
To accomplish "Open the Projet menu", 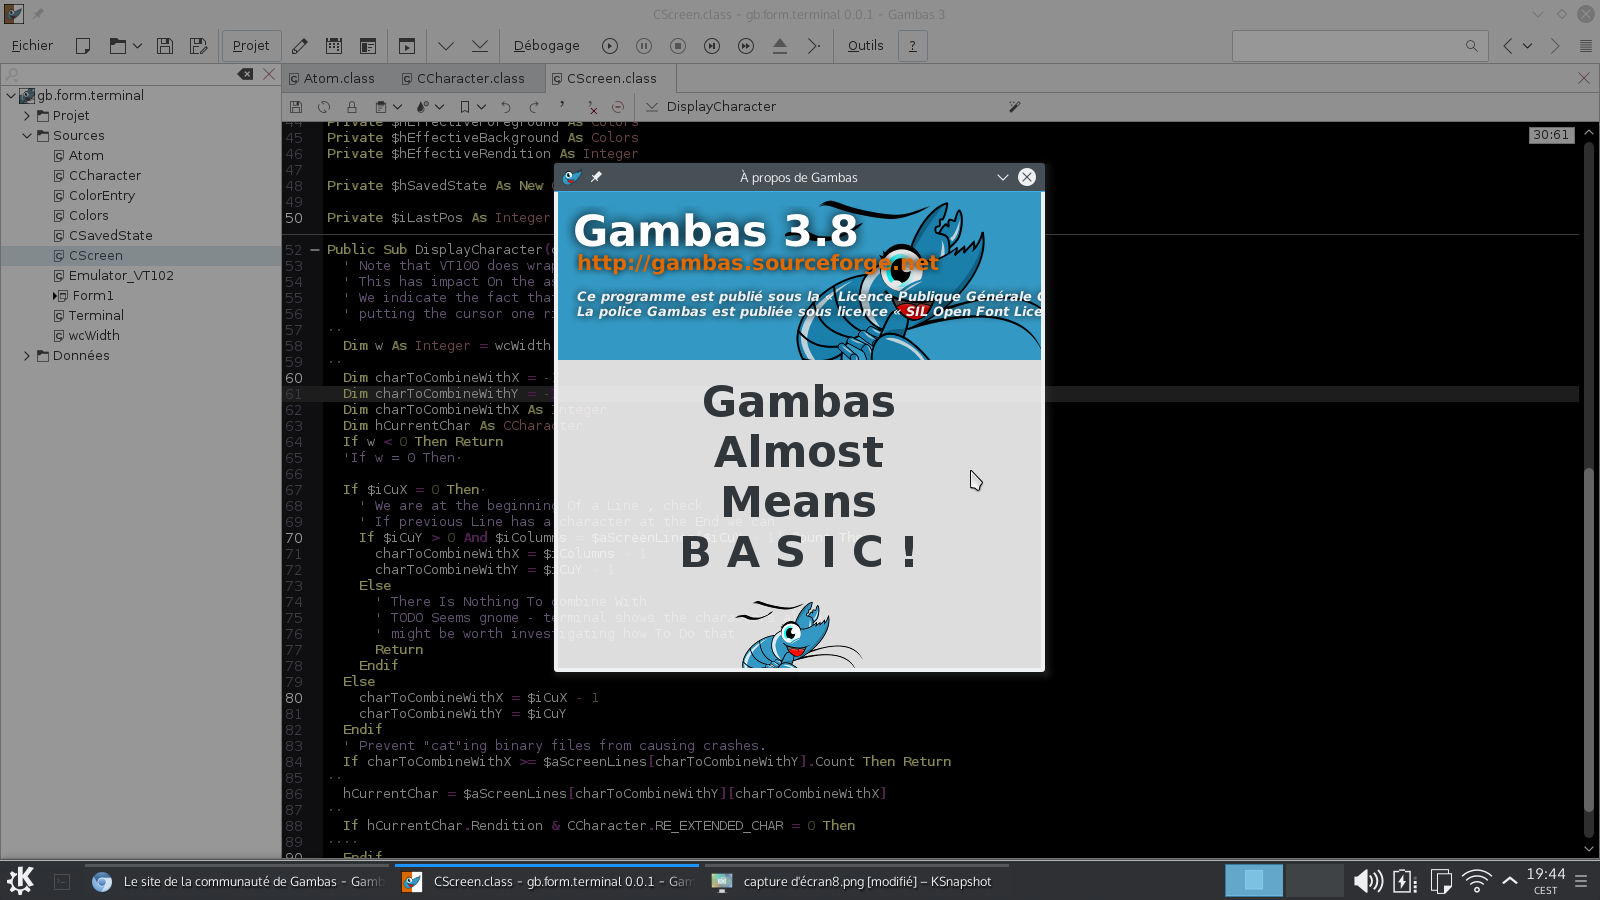I will click(251, 46).
